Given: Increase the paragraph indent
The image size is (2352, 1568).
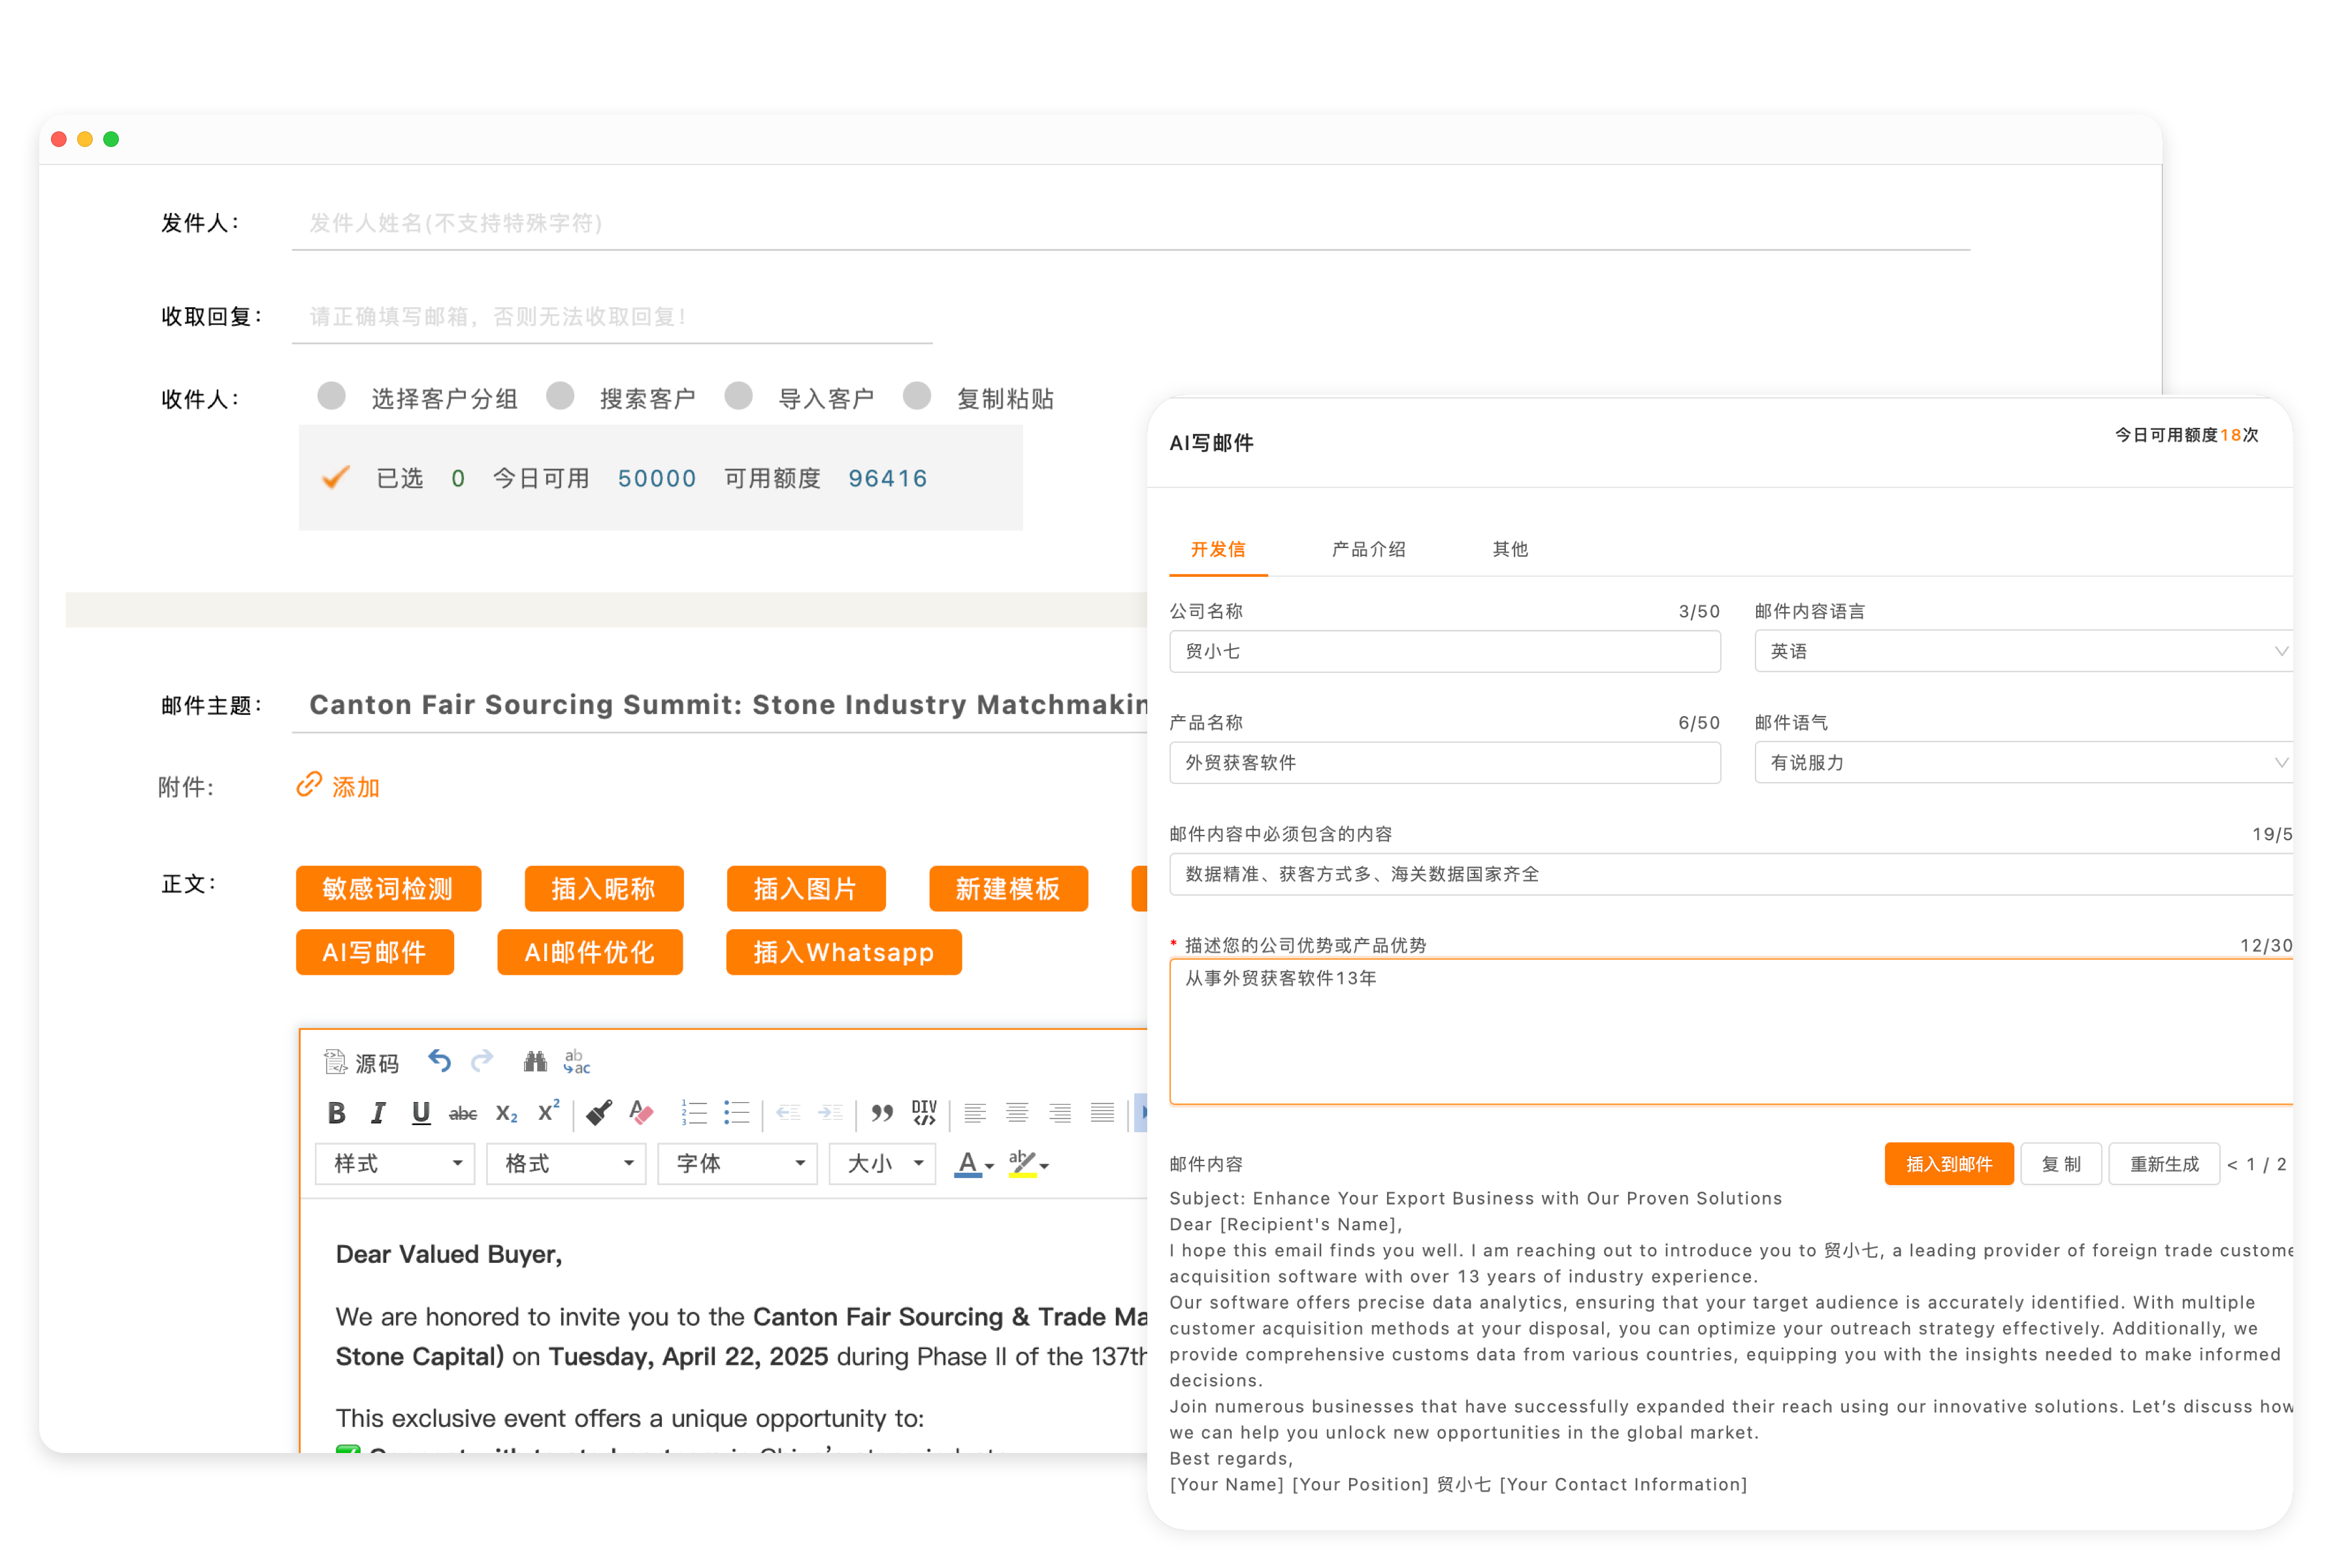Looking at the screenshot, I should [x=830, y=1113].
